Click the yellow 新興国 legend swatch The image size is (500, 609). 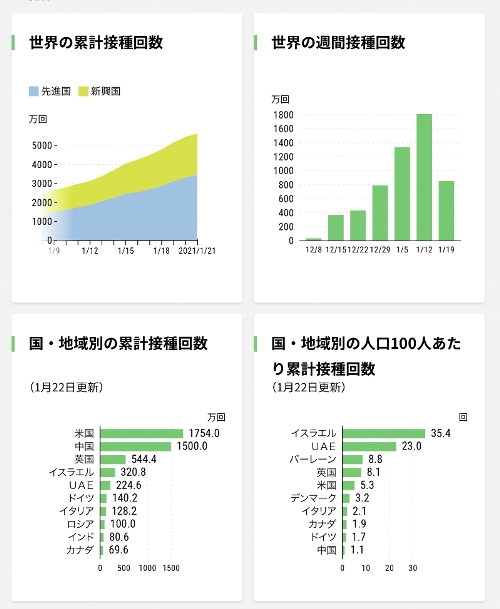pyautogui.click(x=83, y=91)
